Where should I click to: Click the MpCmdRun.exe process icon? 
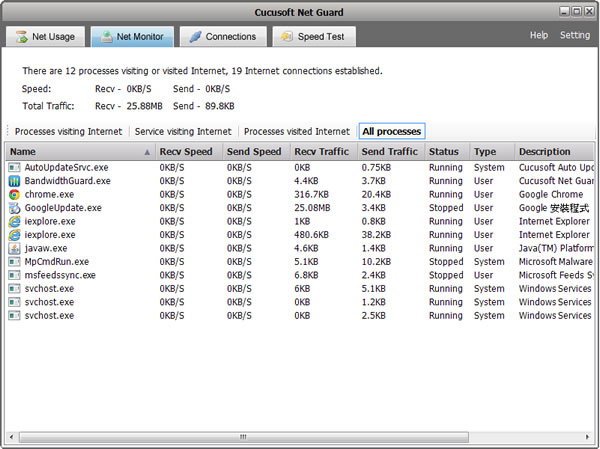click(14, 262)
